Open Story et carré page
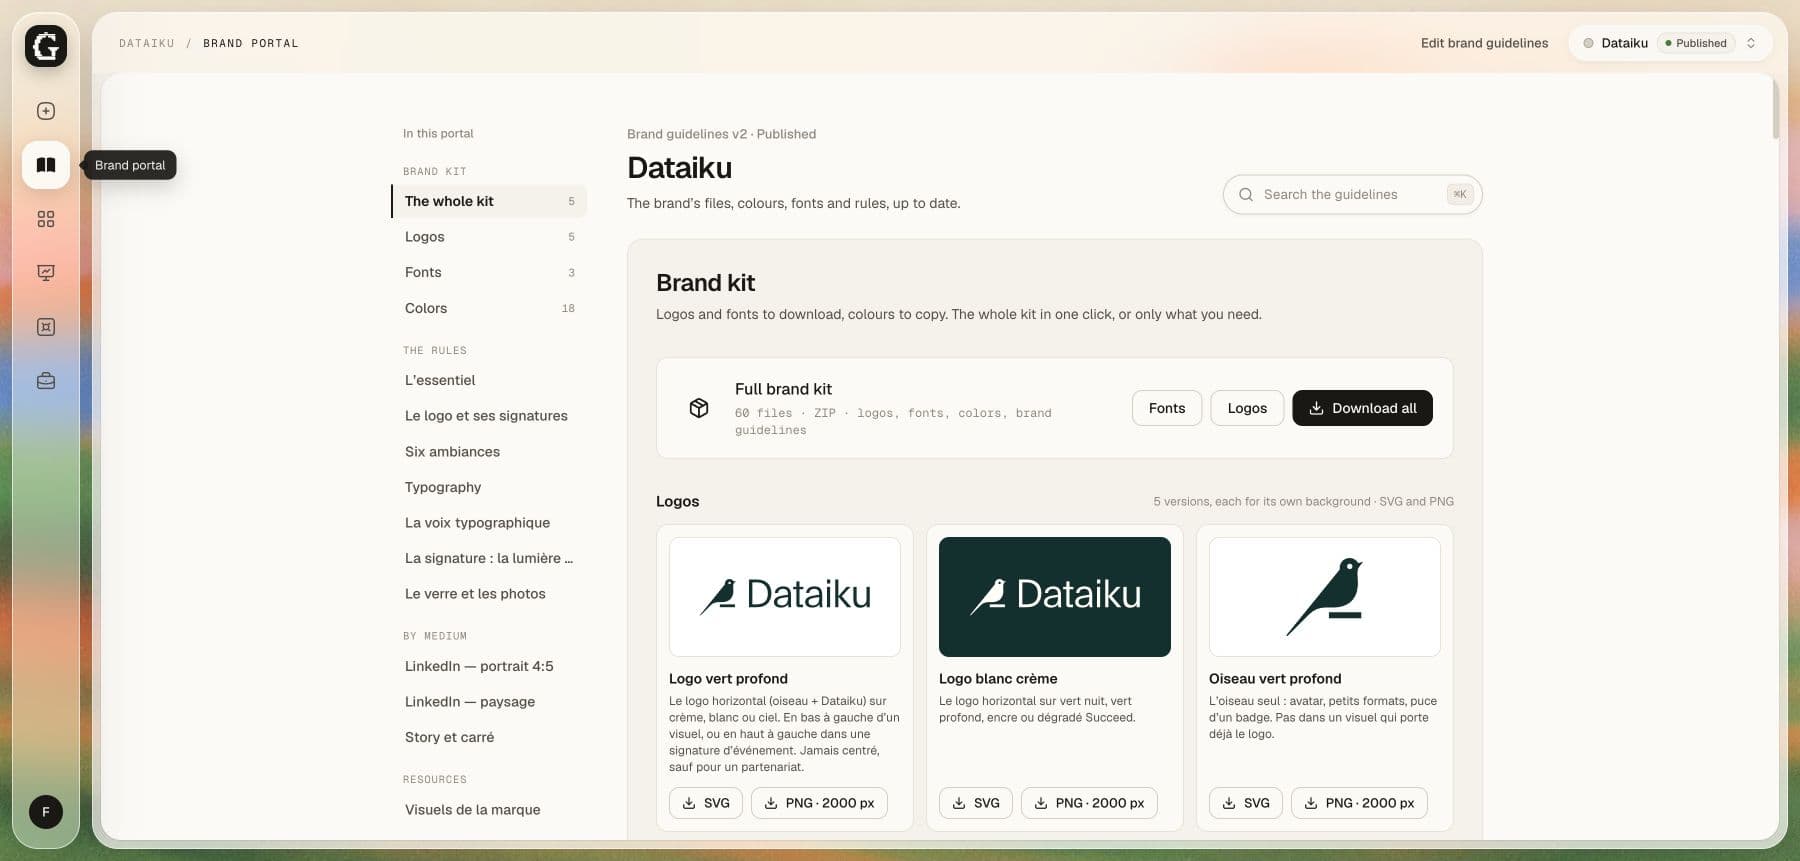Image resolution: width=1800 pixels, height=861 pixels. 489,737
